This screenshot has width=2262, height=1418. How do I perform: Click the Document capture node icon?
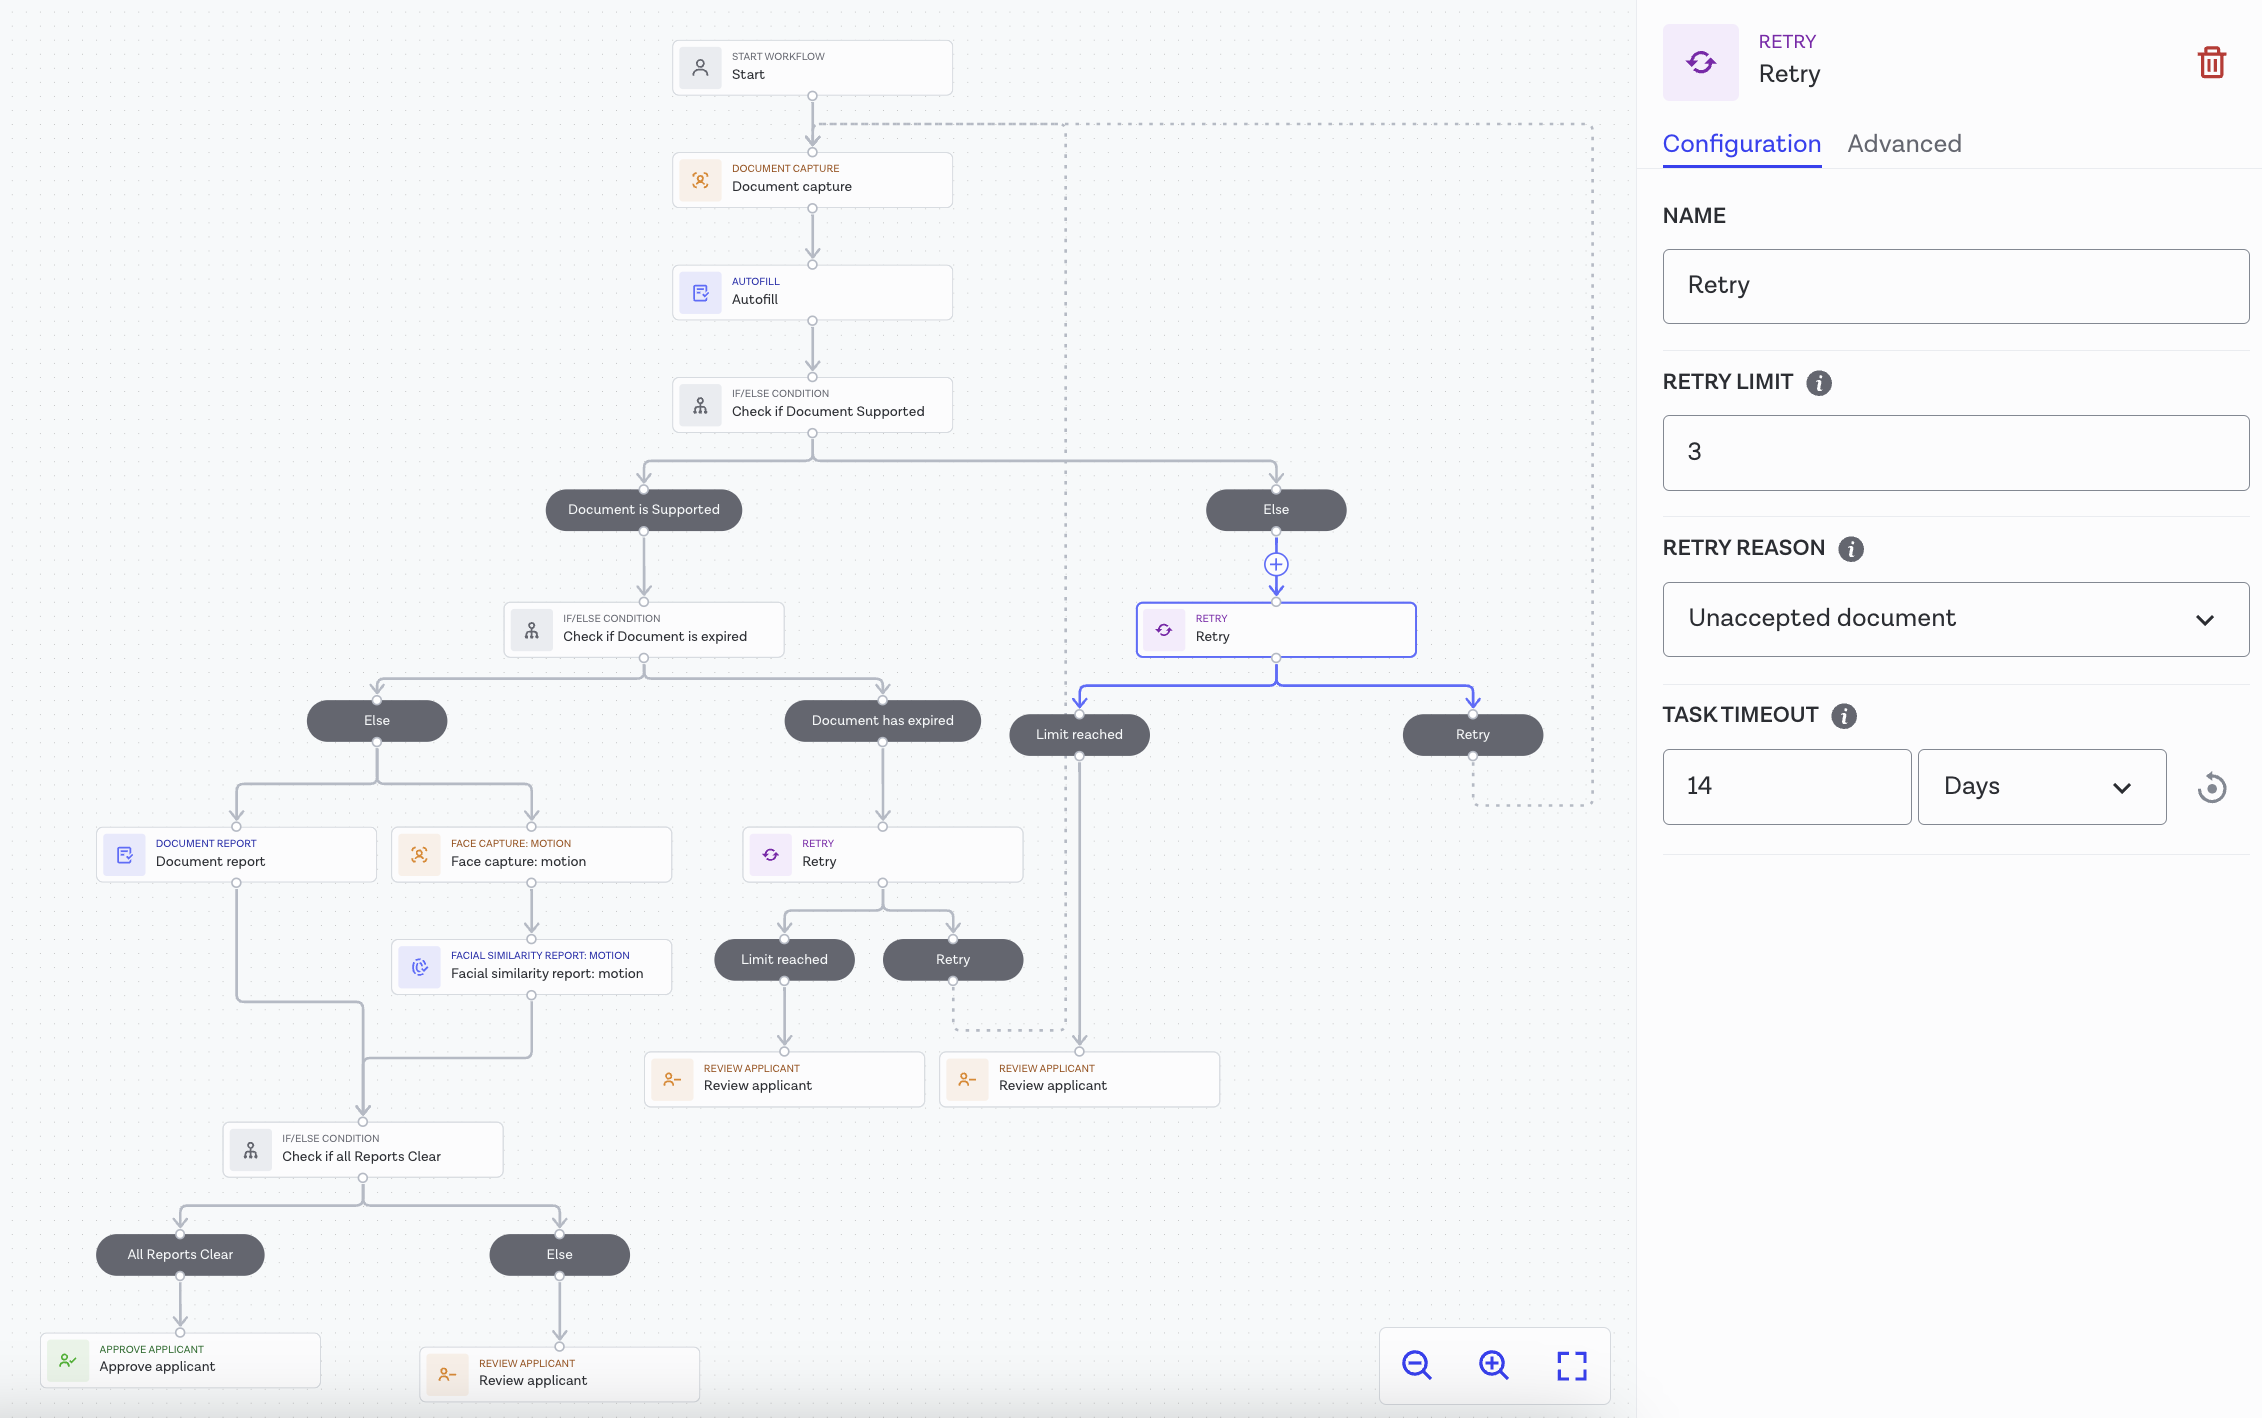[x=701, y=180]
